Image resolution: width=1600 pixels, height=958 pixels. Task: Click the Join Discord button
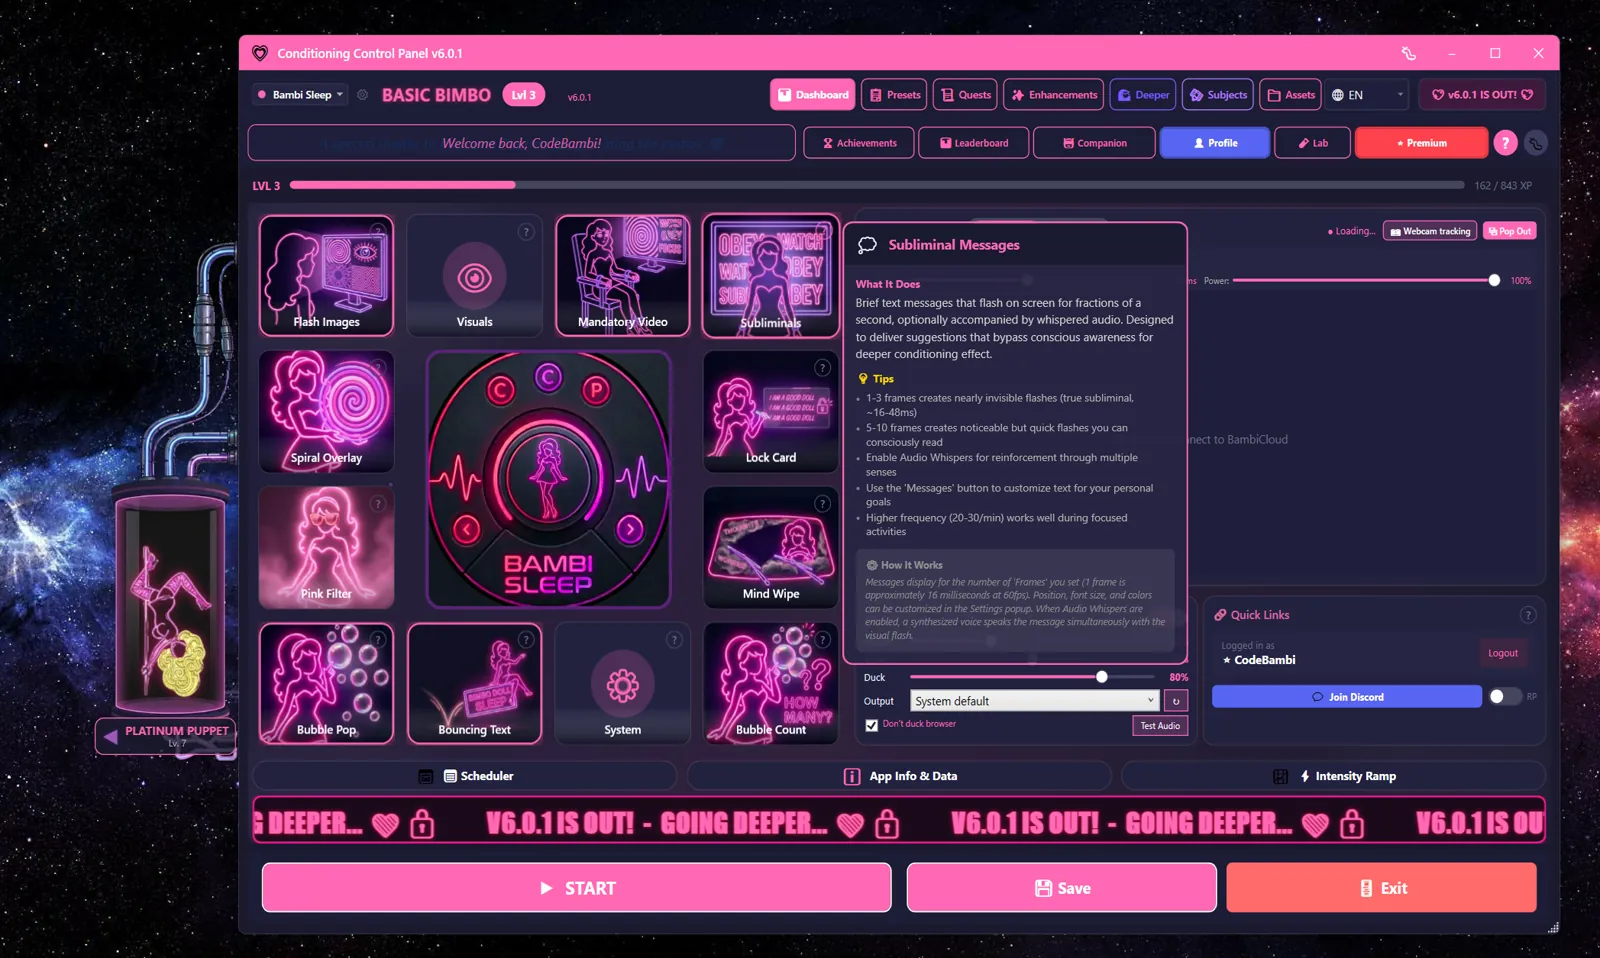click(x=1347, y=697)
